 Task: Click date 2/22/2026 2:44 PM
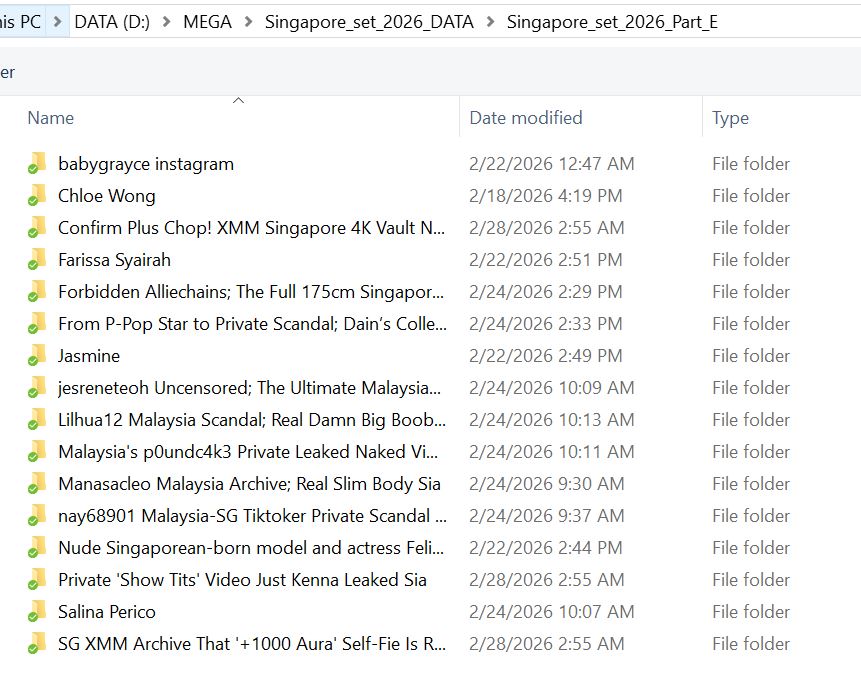click(545, 547)
